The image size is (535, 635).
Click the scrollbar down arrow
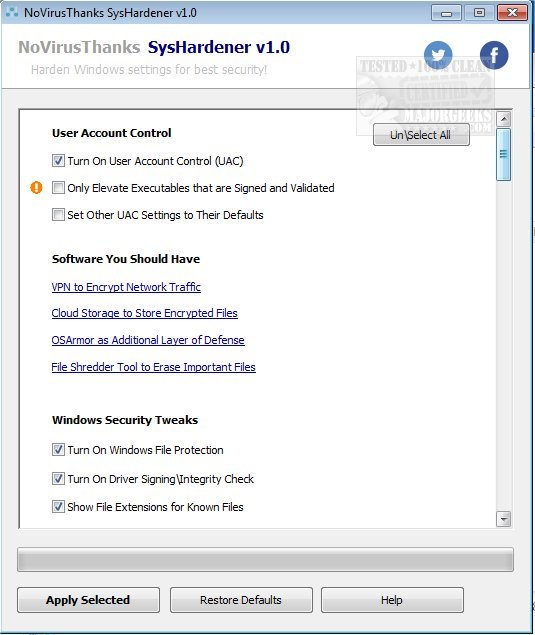(x=503, y=518)
